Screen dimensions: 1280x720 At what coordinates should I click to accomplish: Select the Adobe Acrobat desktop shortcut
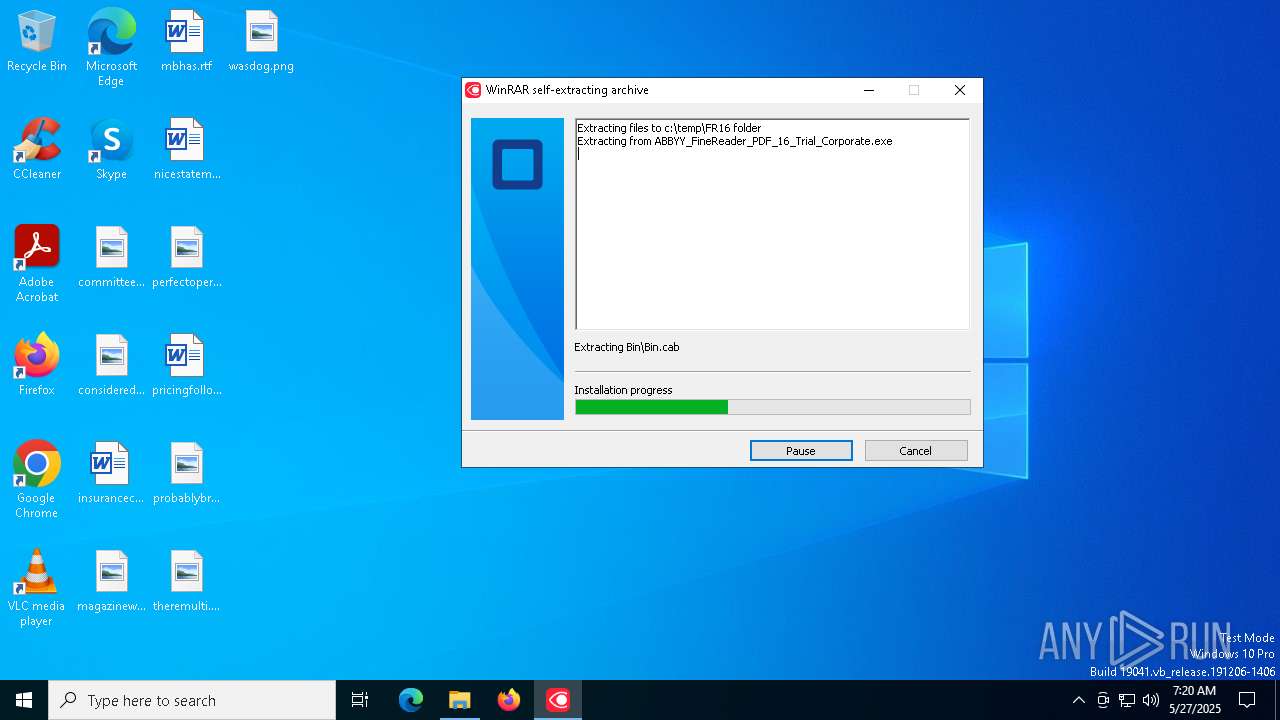click(37, 264)
